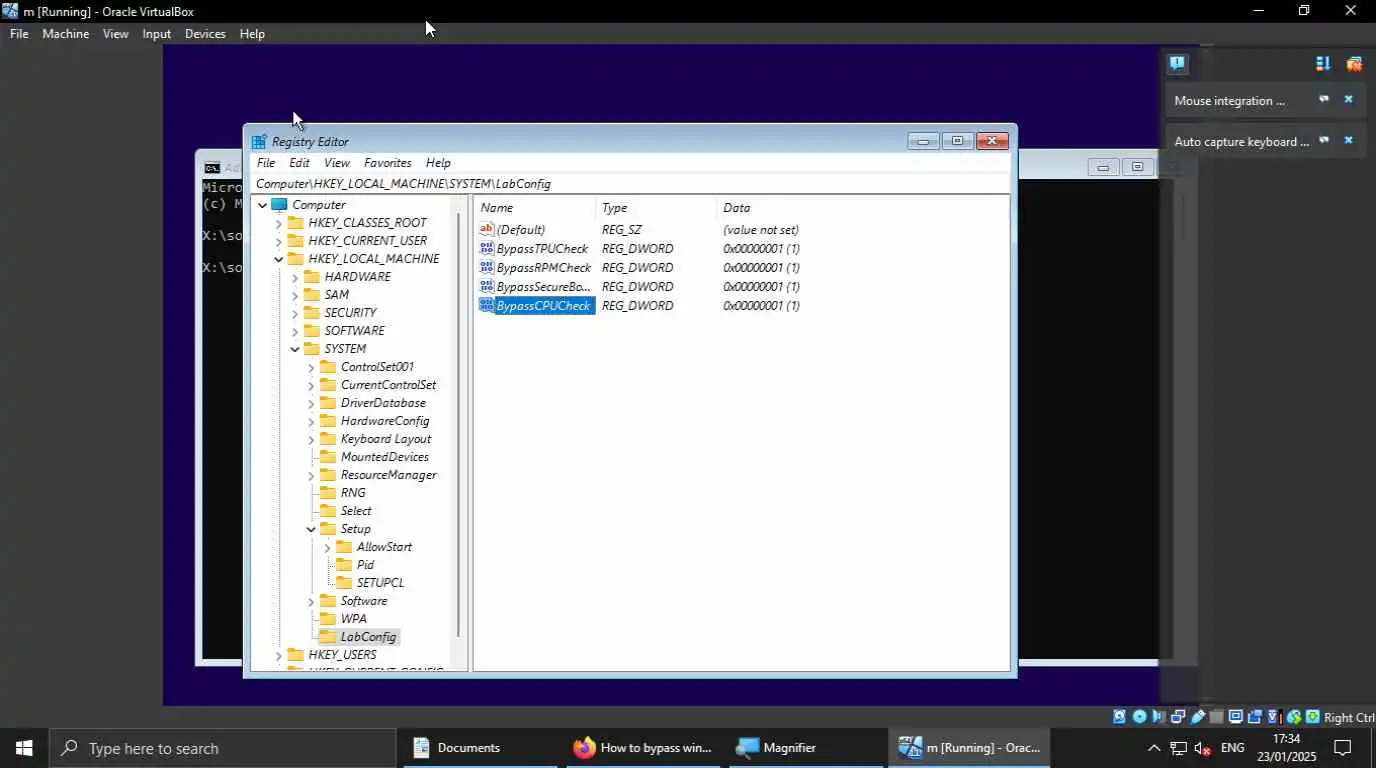Click the sort notifications icon in VirtualBox panel
The height and width of the screenshot is (768, 1376).
point(1323,63)
